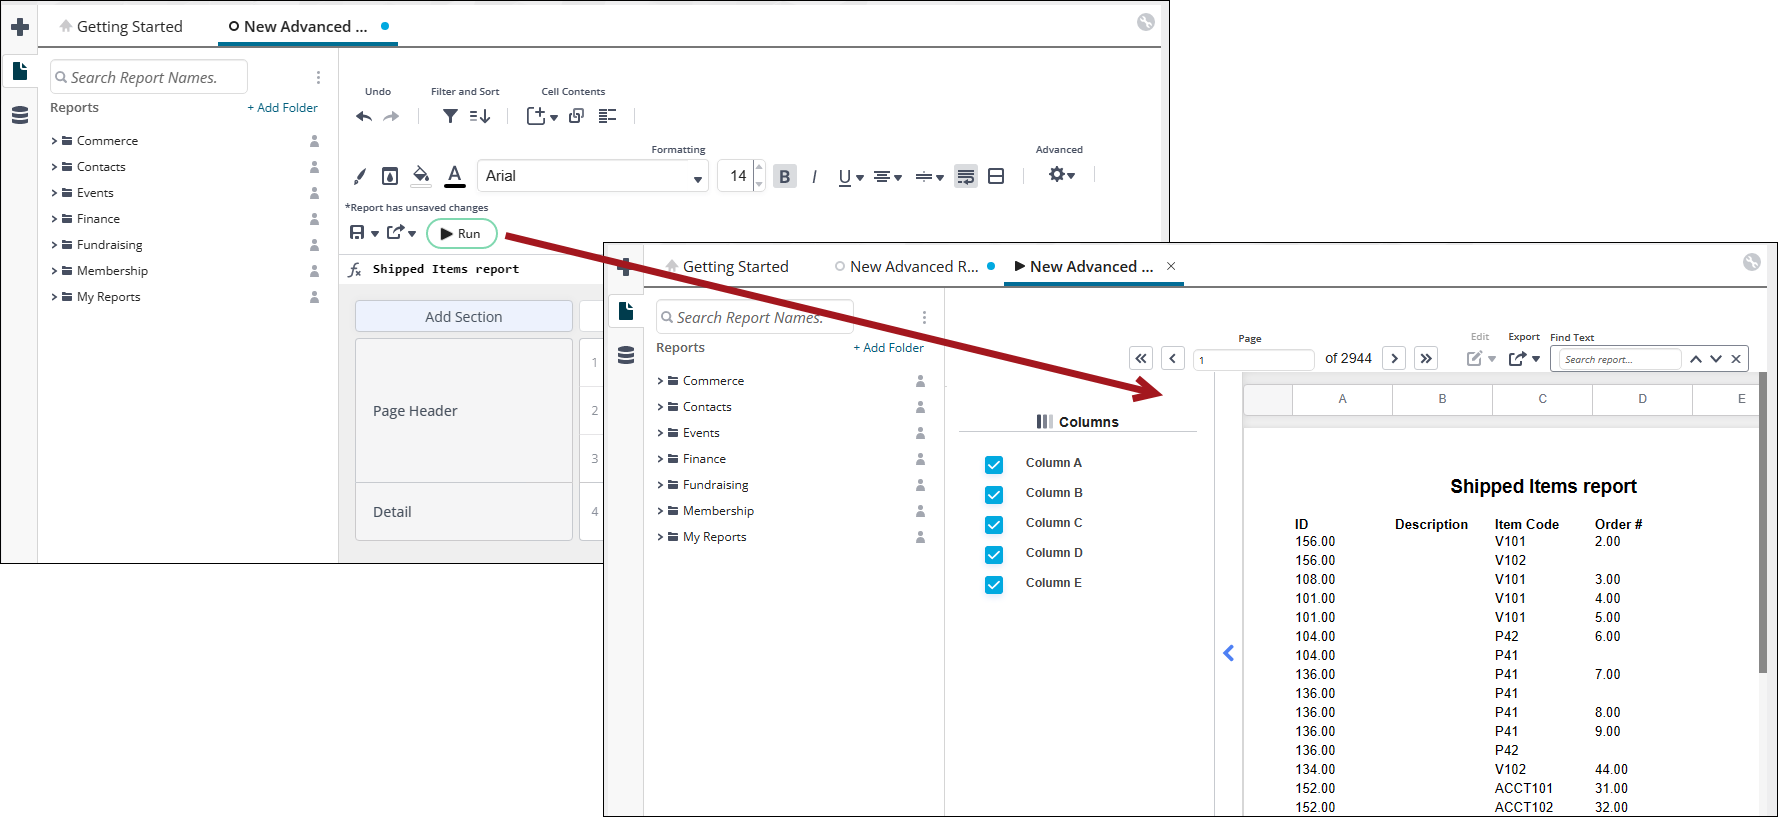Find next match with down chevron

1716,359
